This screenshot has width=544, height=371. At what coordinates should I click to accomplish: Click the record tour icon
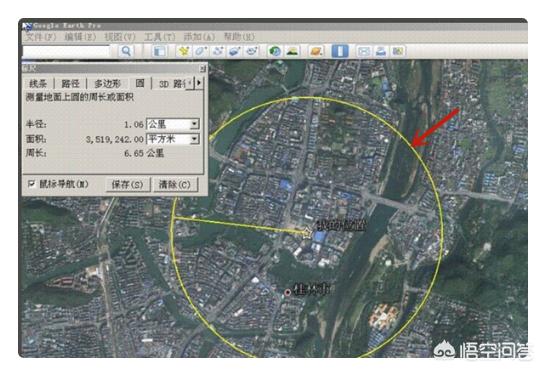coord(252,51)
